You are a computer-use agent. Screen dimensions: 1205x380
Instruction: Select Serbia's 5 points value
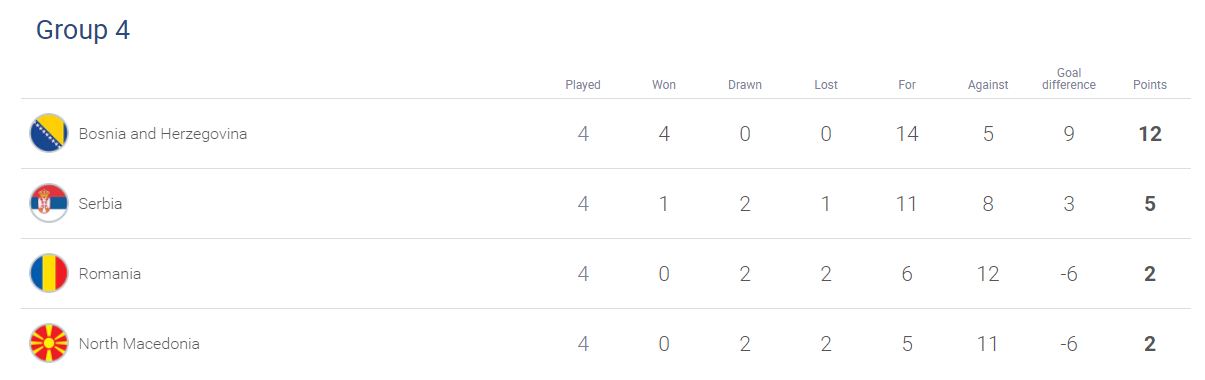[x=1150, y=204]
